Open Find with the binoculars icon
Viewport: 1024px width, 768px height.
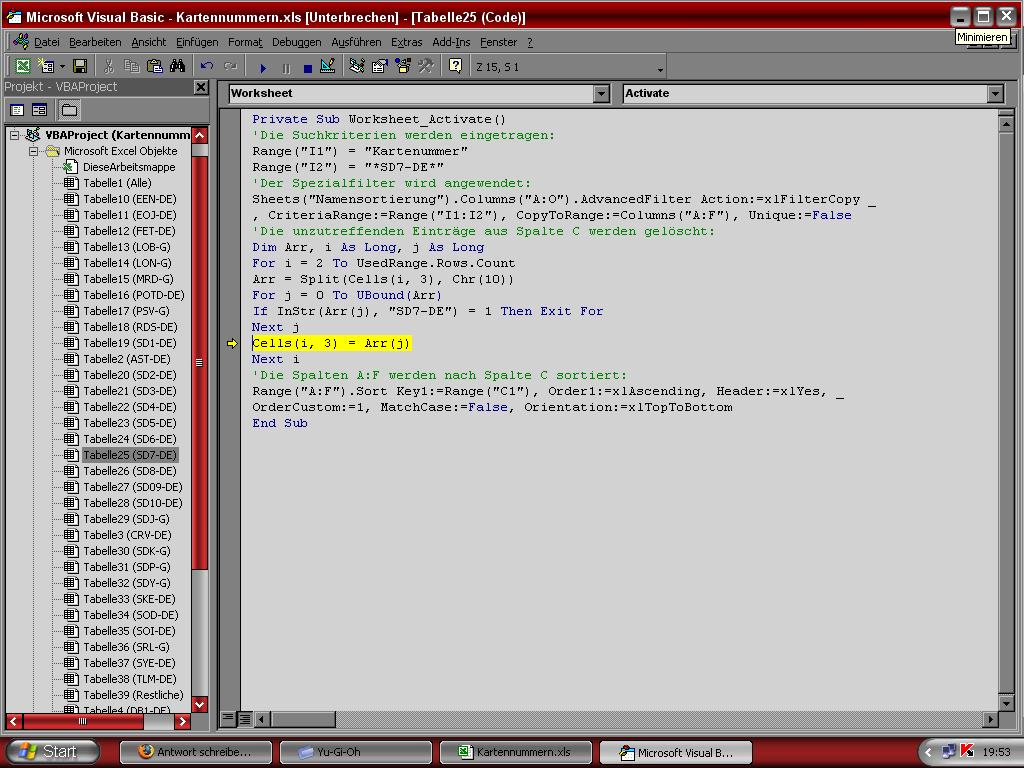[178, 66]
